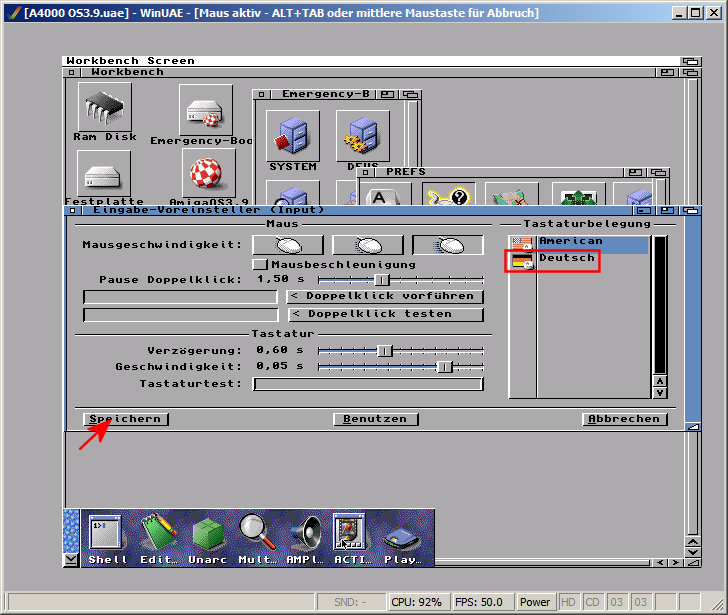Open the Ram Disk icon
The height and width of the screenshot is (615, 728).
104,108
